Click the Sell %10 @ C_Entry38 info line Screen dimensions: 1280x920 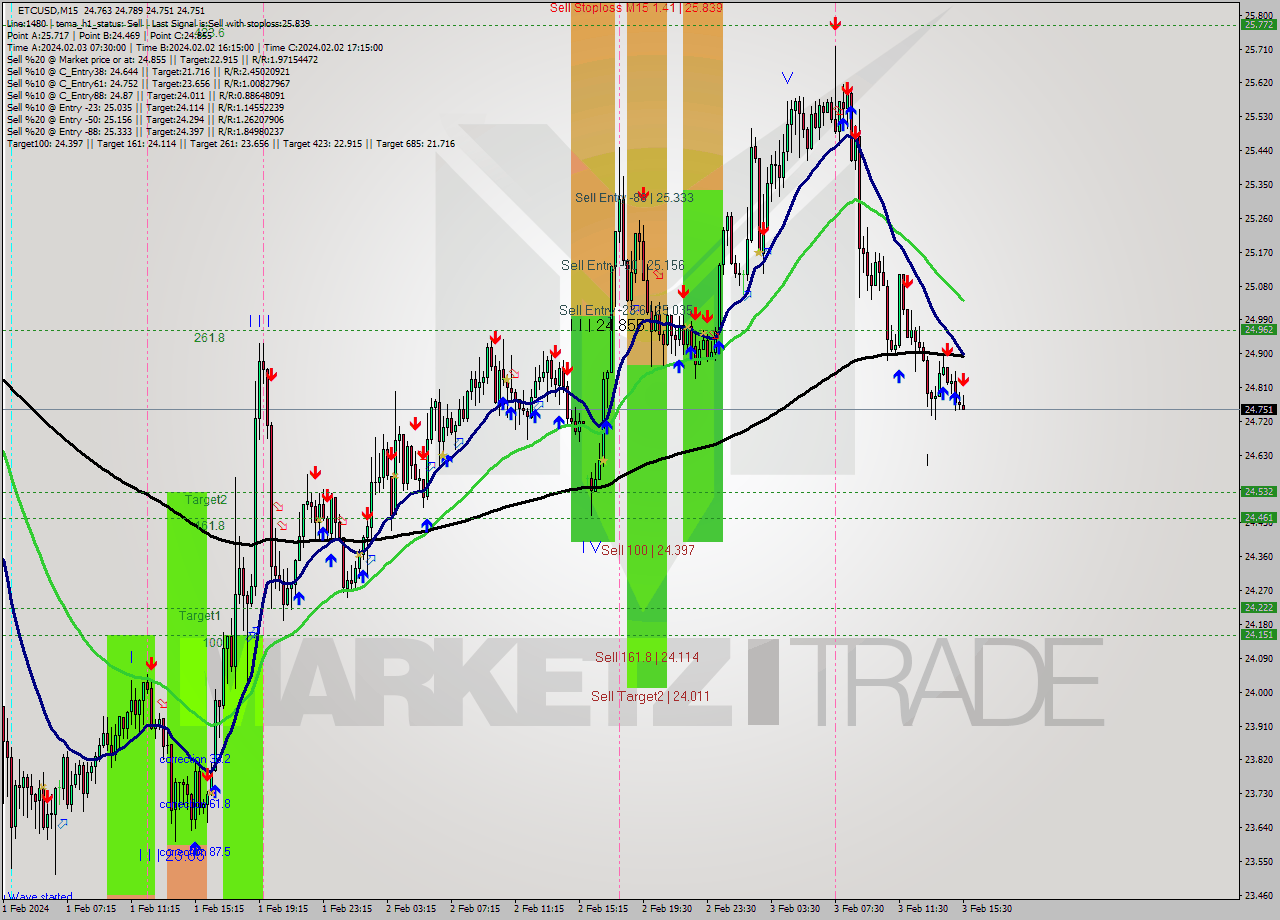[148, 71]
